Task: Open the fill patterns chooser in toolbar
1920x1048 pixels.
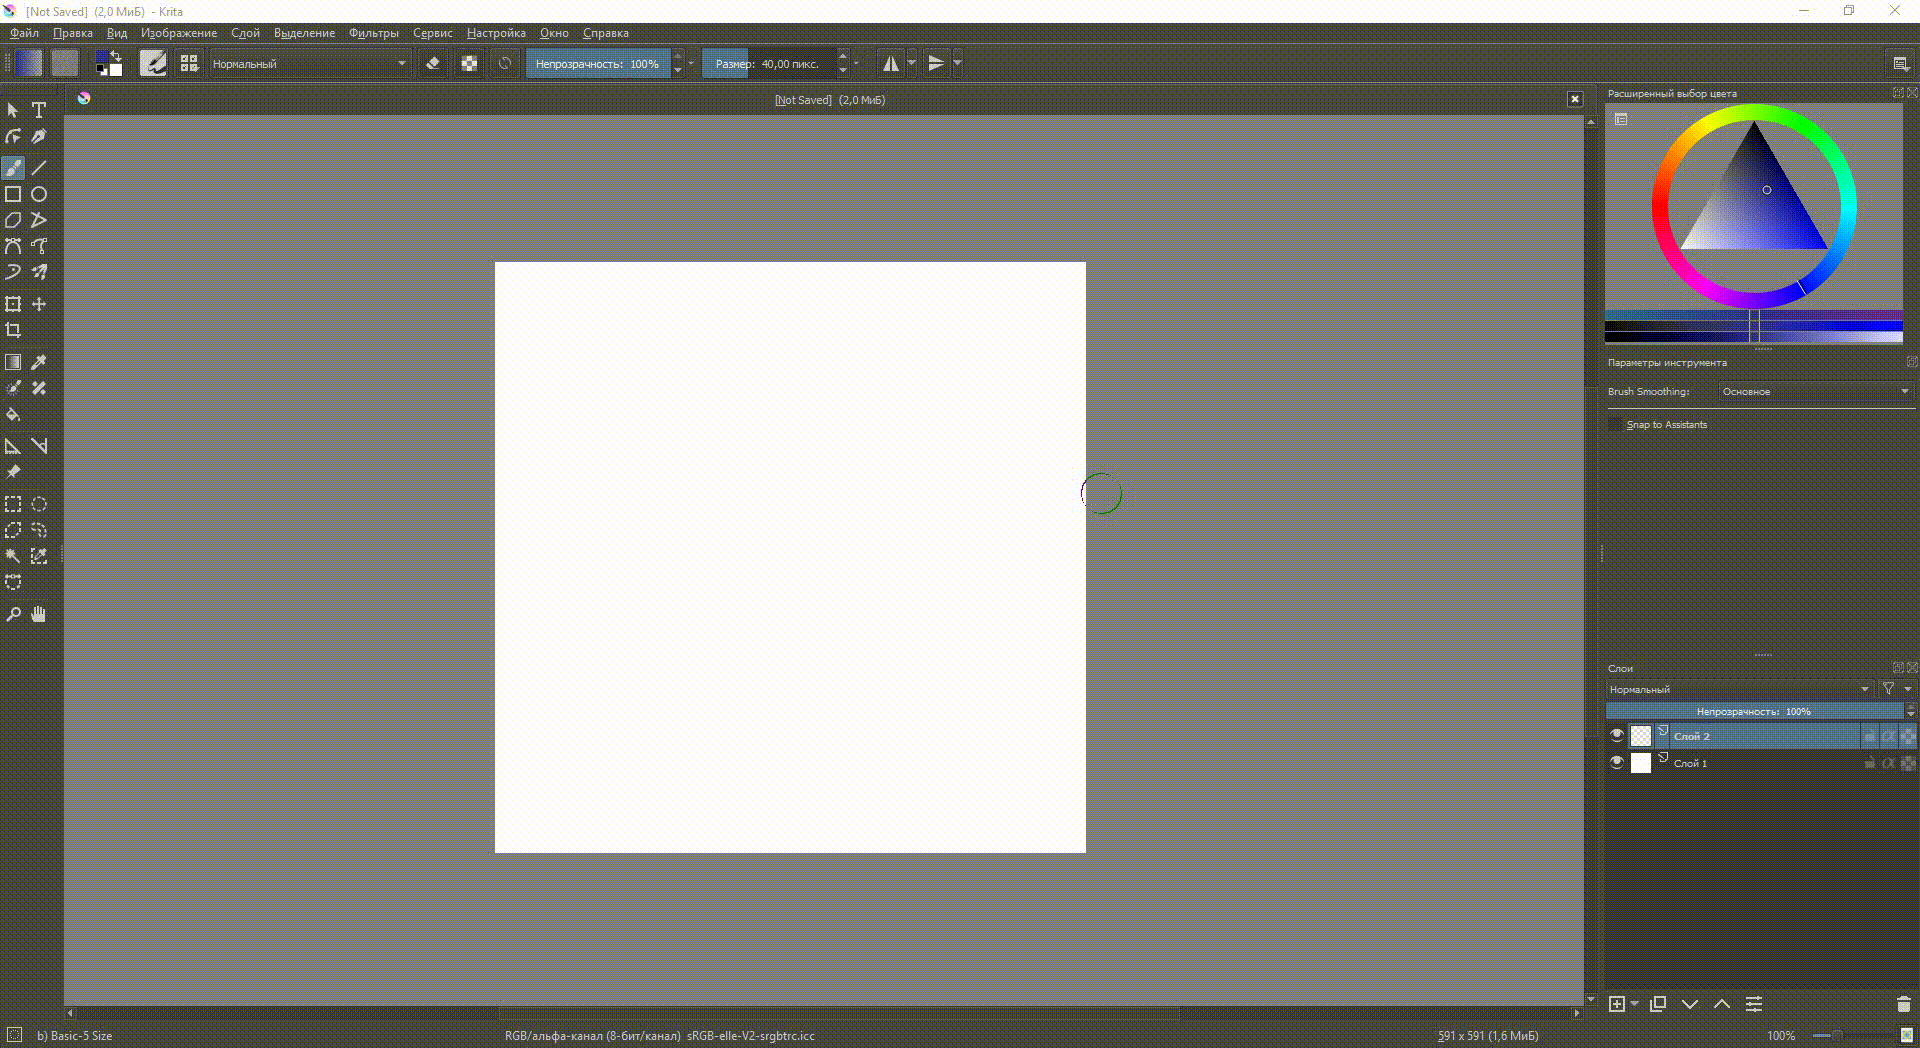Action: click(65, 63)
